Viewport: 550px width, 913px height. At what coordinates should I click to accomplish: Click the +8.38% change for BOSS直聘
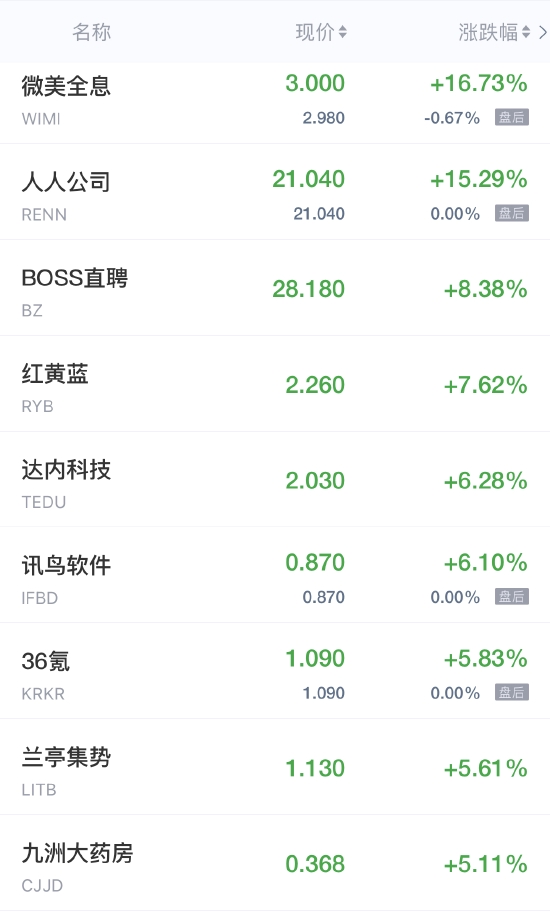[x=485, y=289]
